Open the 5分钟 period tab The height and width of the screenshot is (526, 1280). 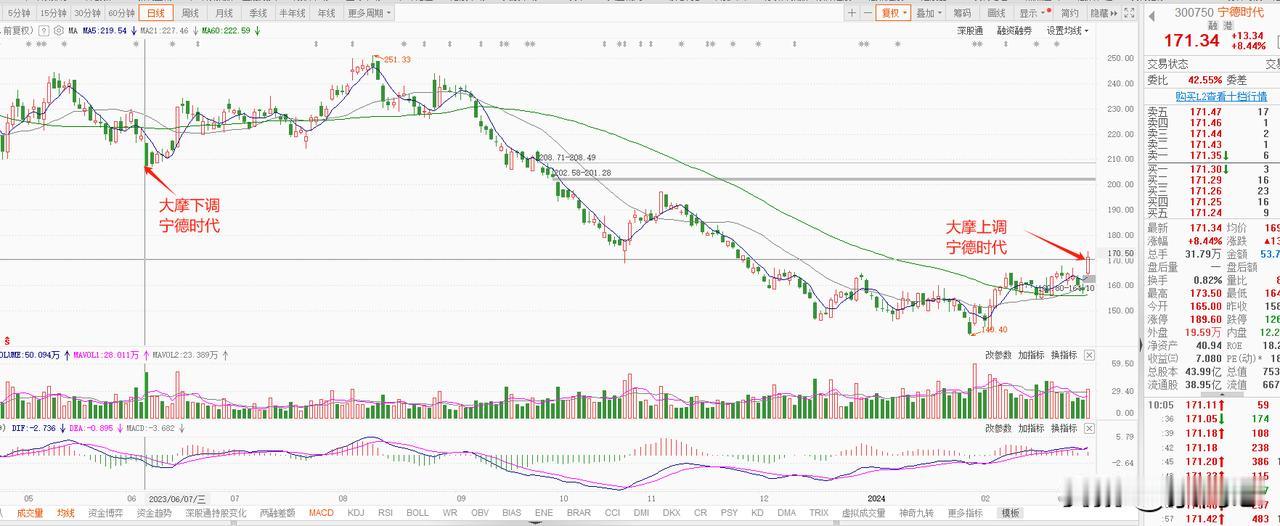point(18,13)
